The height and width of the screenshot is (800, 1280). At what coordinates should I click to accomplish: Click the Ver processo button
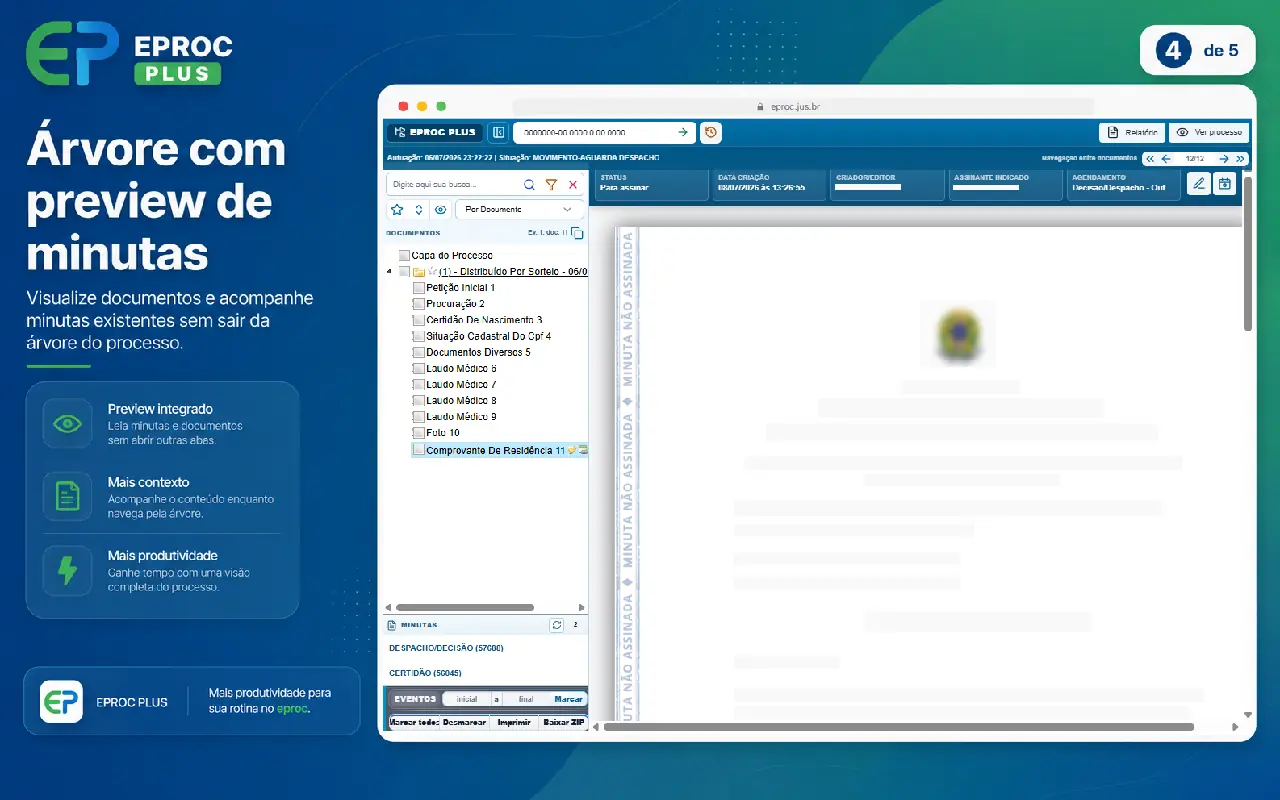[x=1209, y=132]
